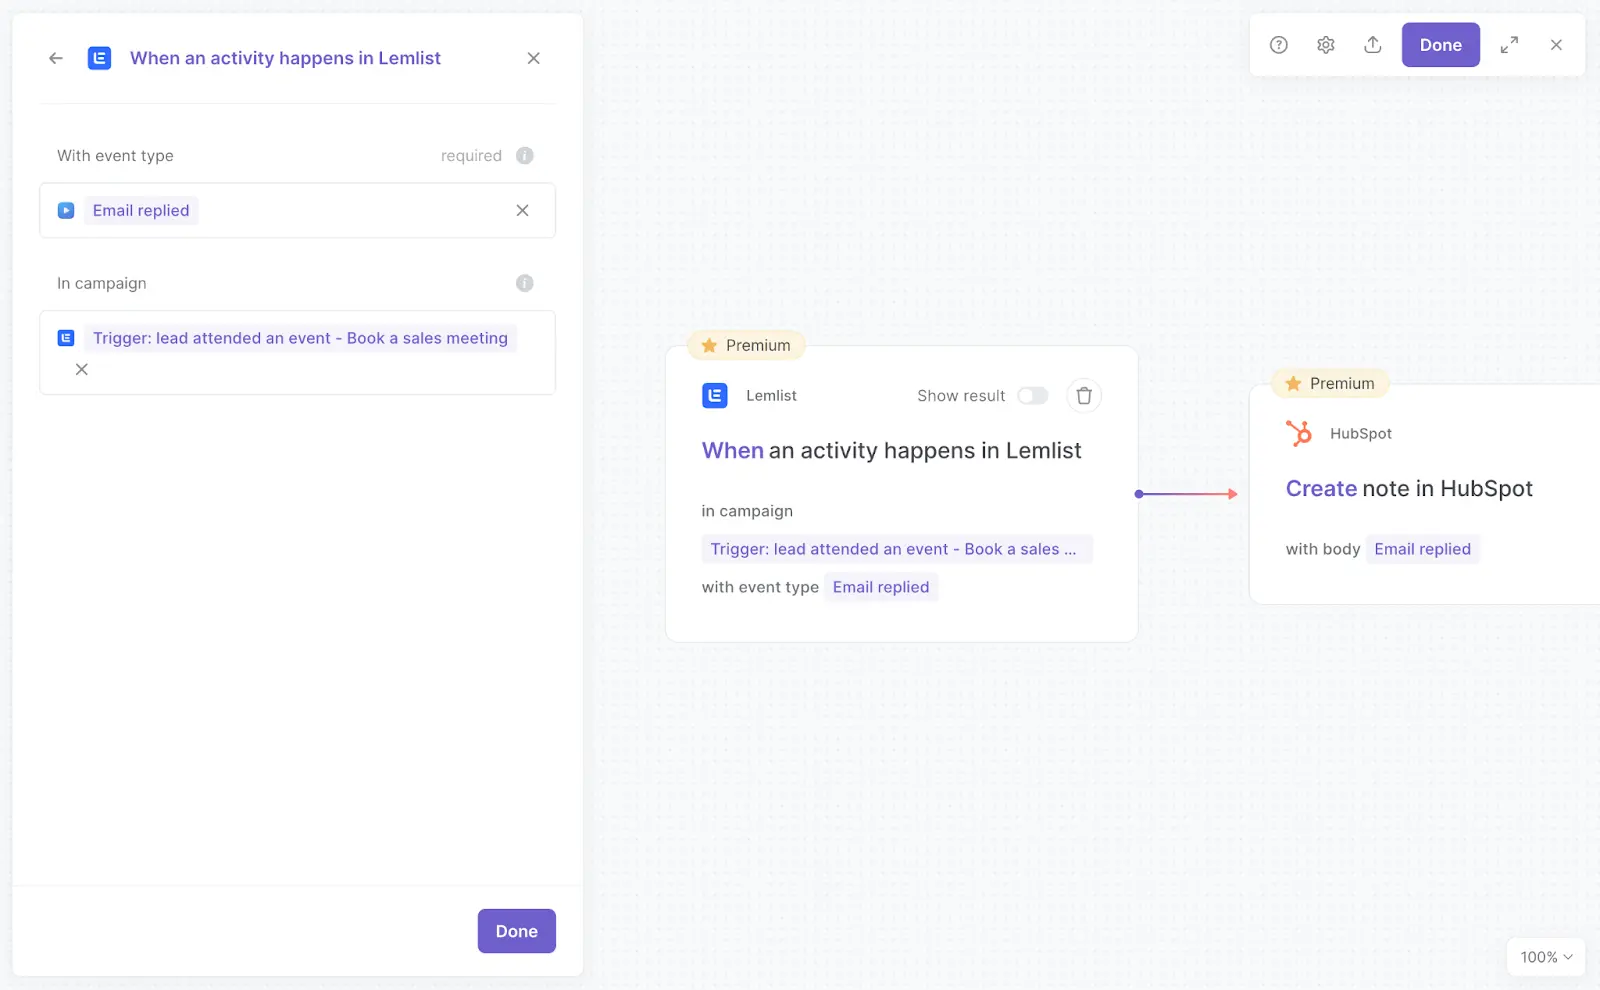
Task: Click Premium badge on HubSpot card
Action: 1330,384
